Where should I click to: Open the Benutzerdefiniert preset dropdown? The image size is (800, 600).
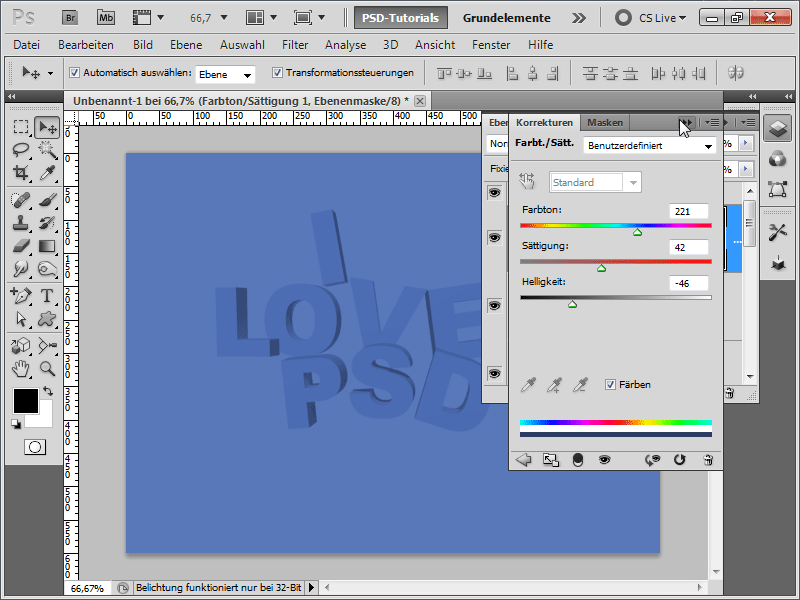pos(649,146)
